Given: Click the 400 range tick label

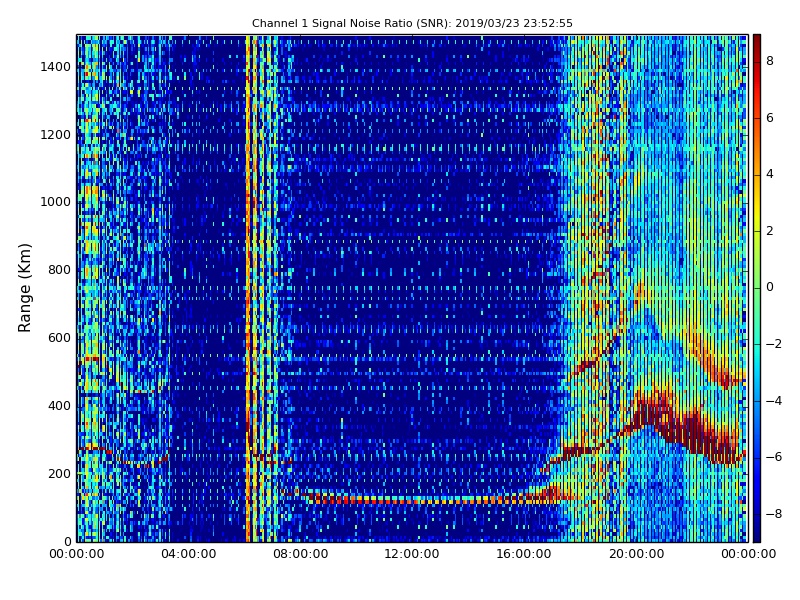Looking at the screenshot, I should tap(59, 406).
